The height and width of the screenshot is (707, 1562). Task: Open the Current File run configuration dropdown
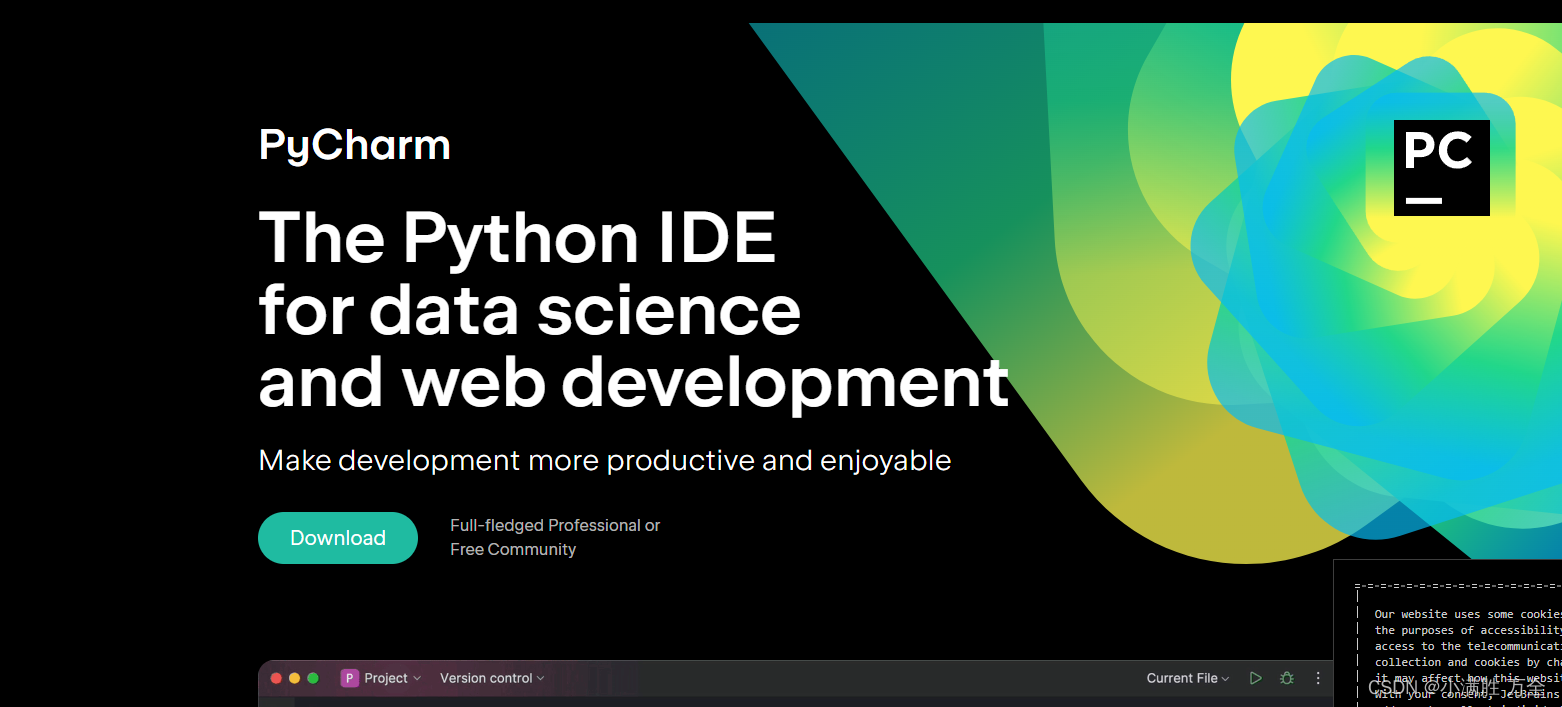(1188, 678)
